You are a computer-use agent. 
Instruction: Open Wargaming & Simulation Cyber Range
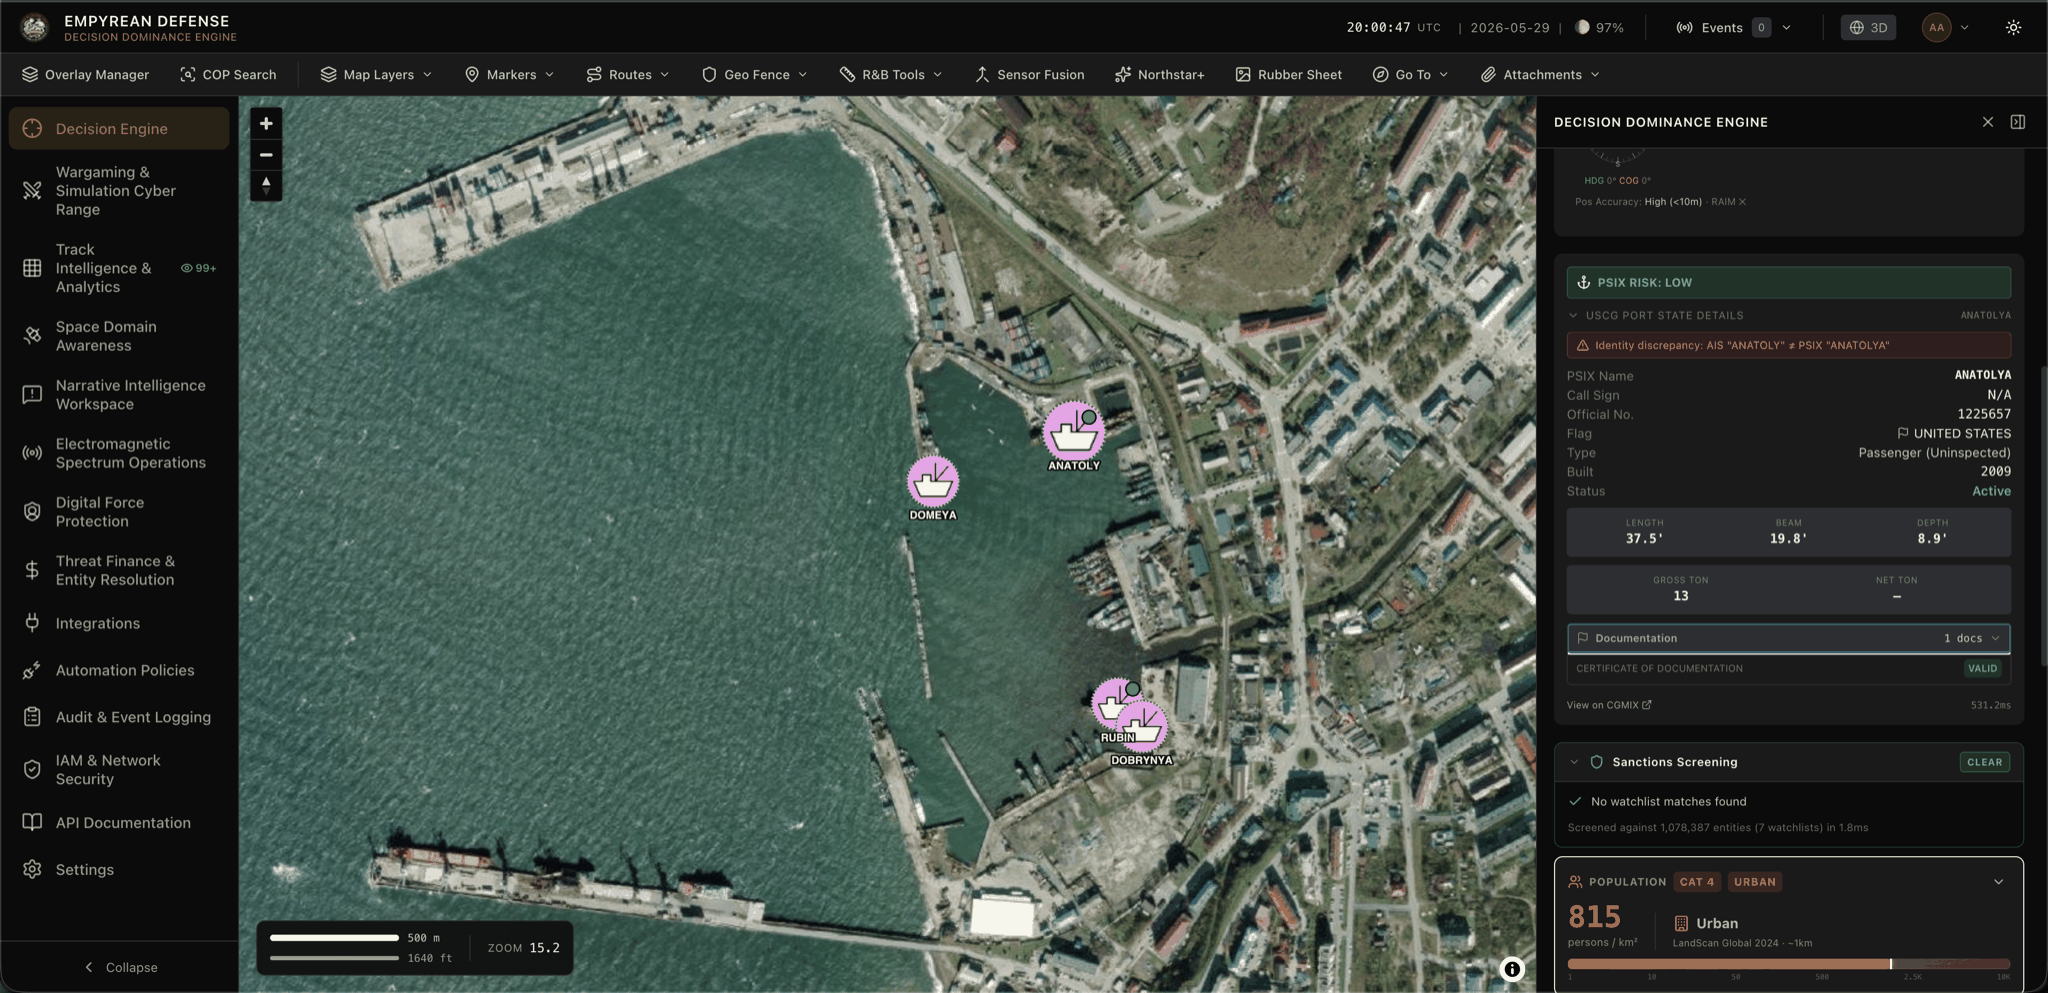point(119,191)
